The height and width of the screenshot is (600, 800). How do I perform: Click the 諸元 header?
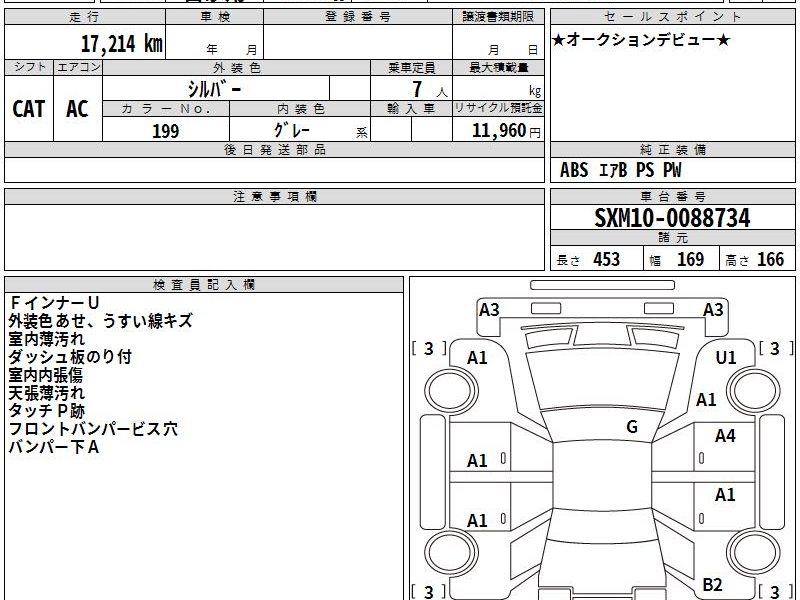tap(672, 237)
